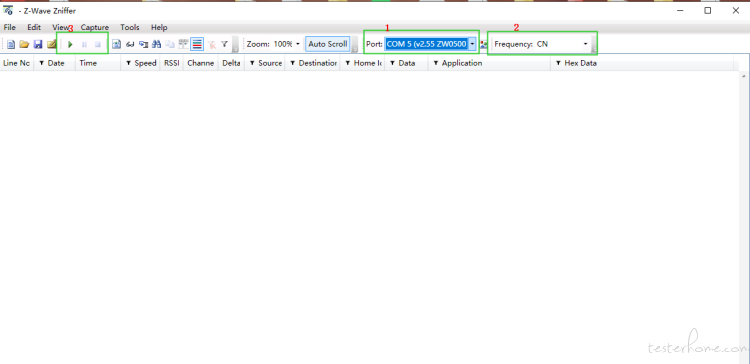Toggle the Auto Scroll button

pyautogui.click(x=328, y=44)
